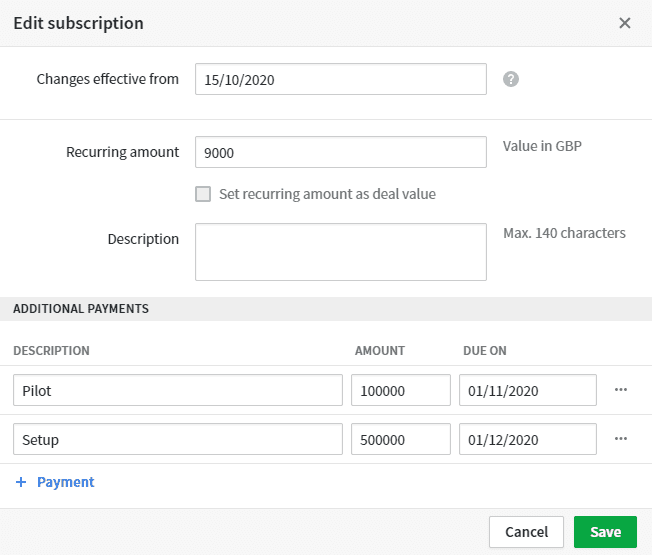Change the 100000 amount field
This screenshot has width=652, height=555.
coord(401,390)
